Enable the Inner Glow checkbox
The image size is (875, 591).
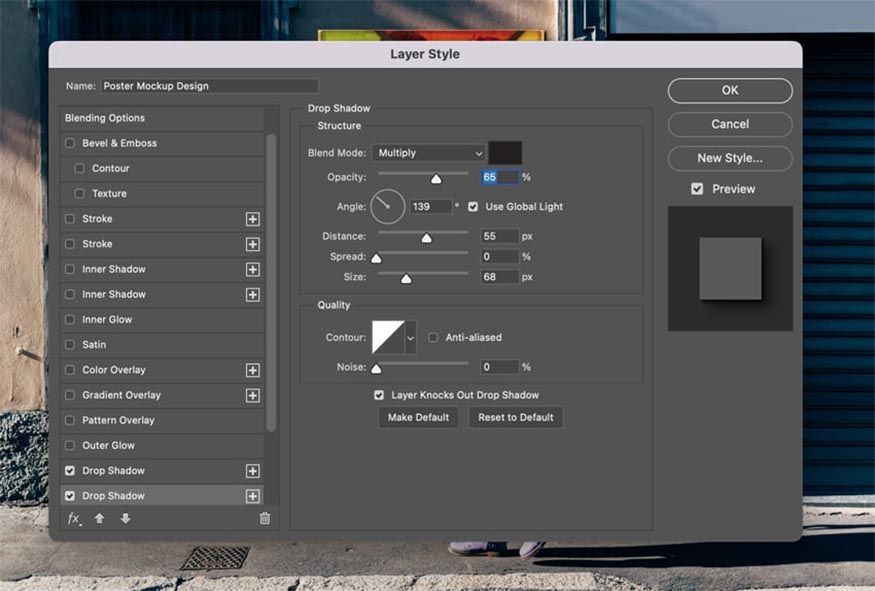(70, 320)
